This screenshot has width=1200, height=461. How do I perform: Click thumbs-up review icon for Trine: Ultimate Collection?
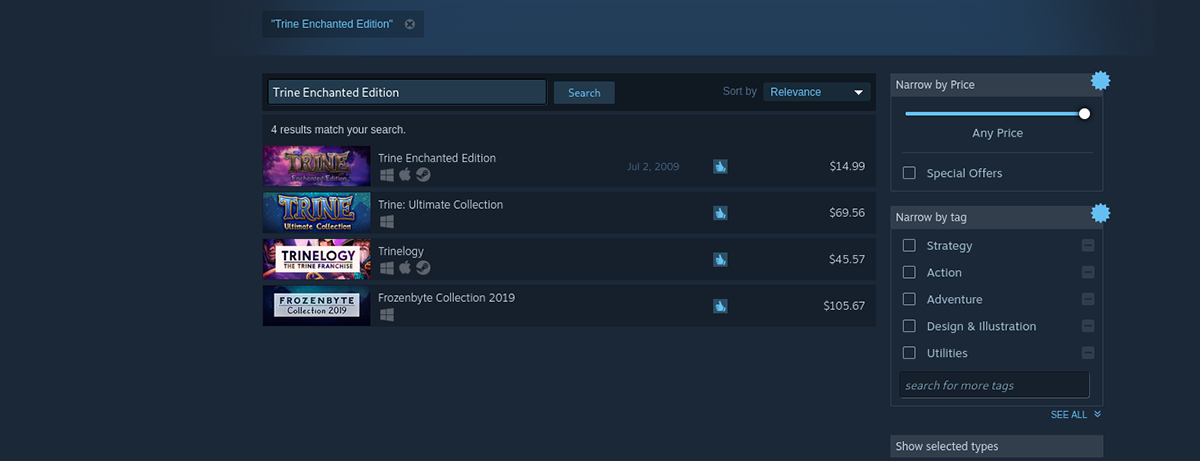pyautogui.click(x=720, y=213)
